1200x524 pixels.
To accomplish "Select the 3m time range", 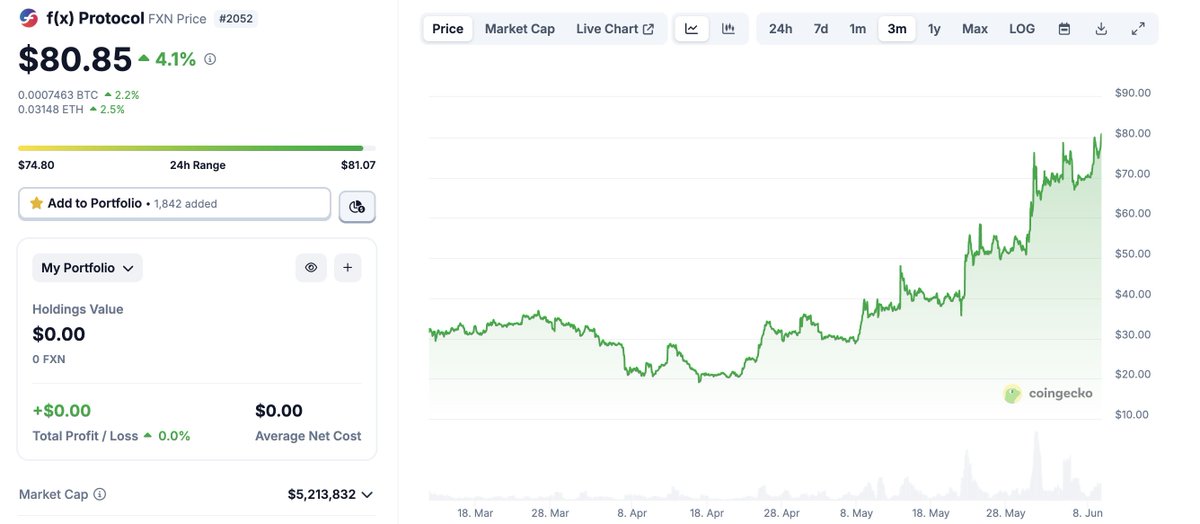I will pyautogui.click(x=897, y=29).
